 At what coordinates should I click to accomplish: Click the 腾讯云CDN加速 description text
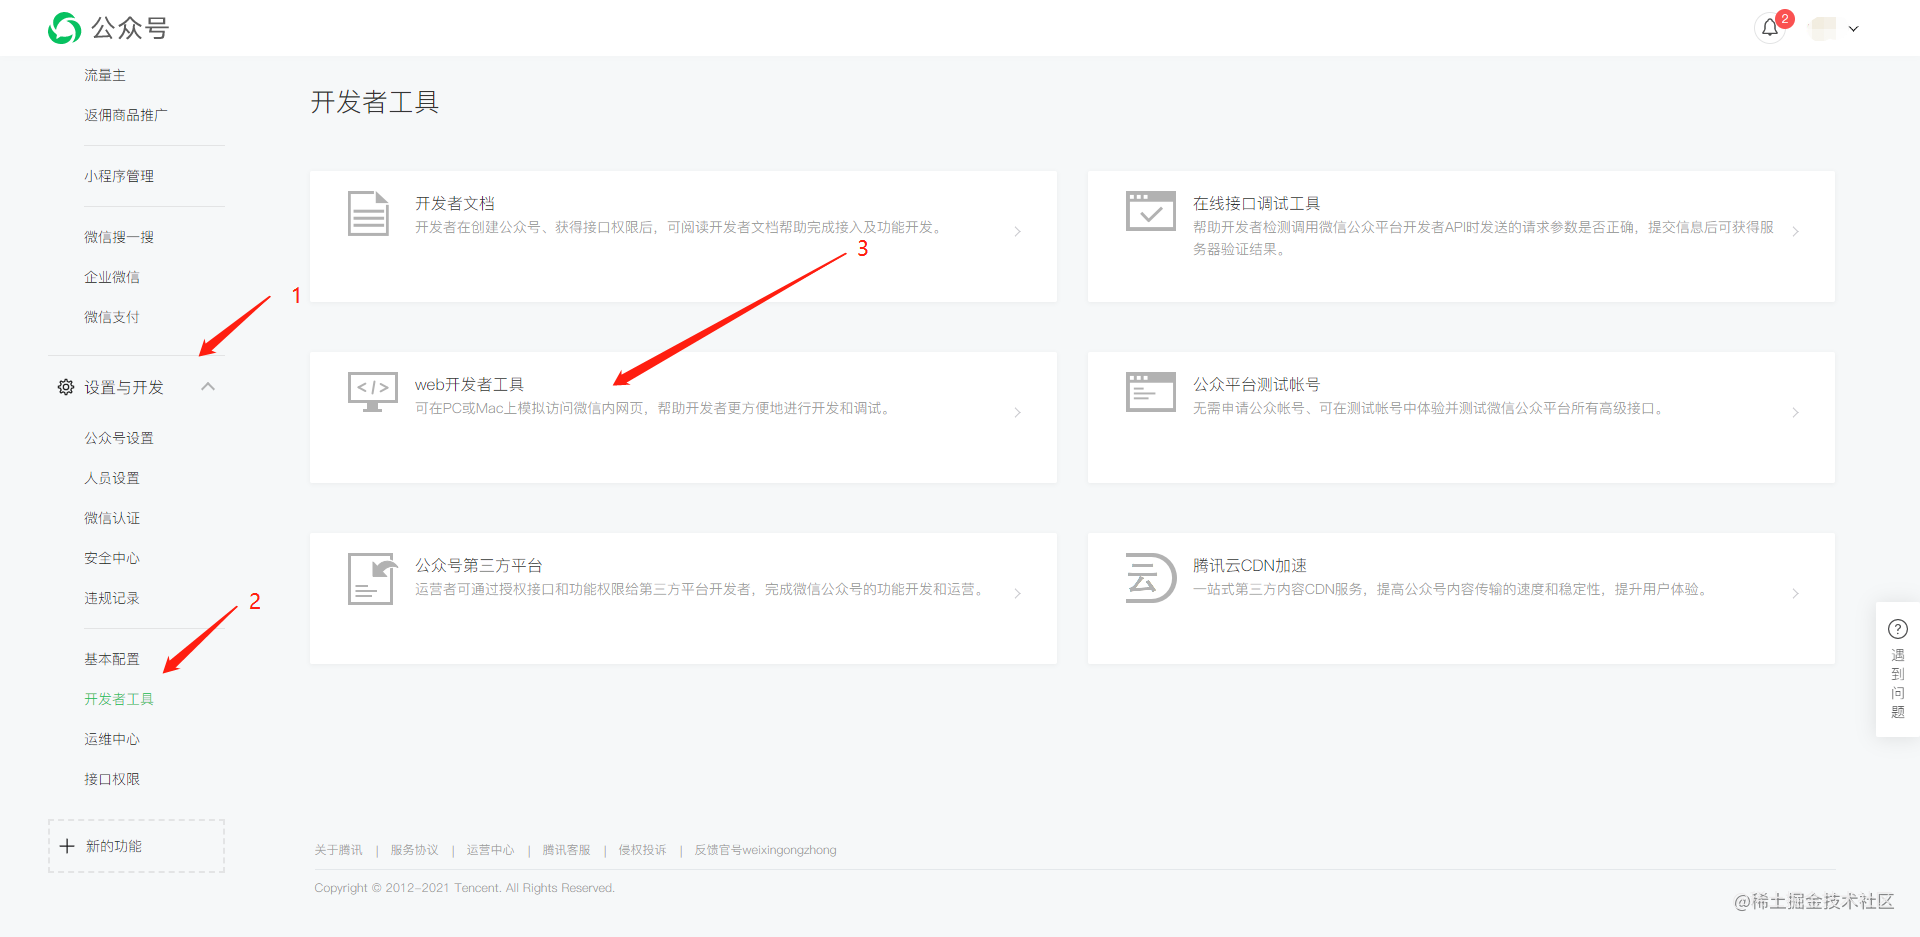click(x=1452, y=589)
